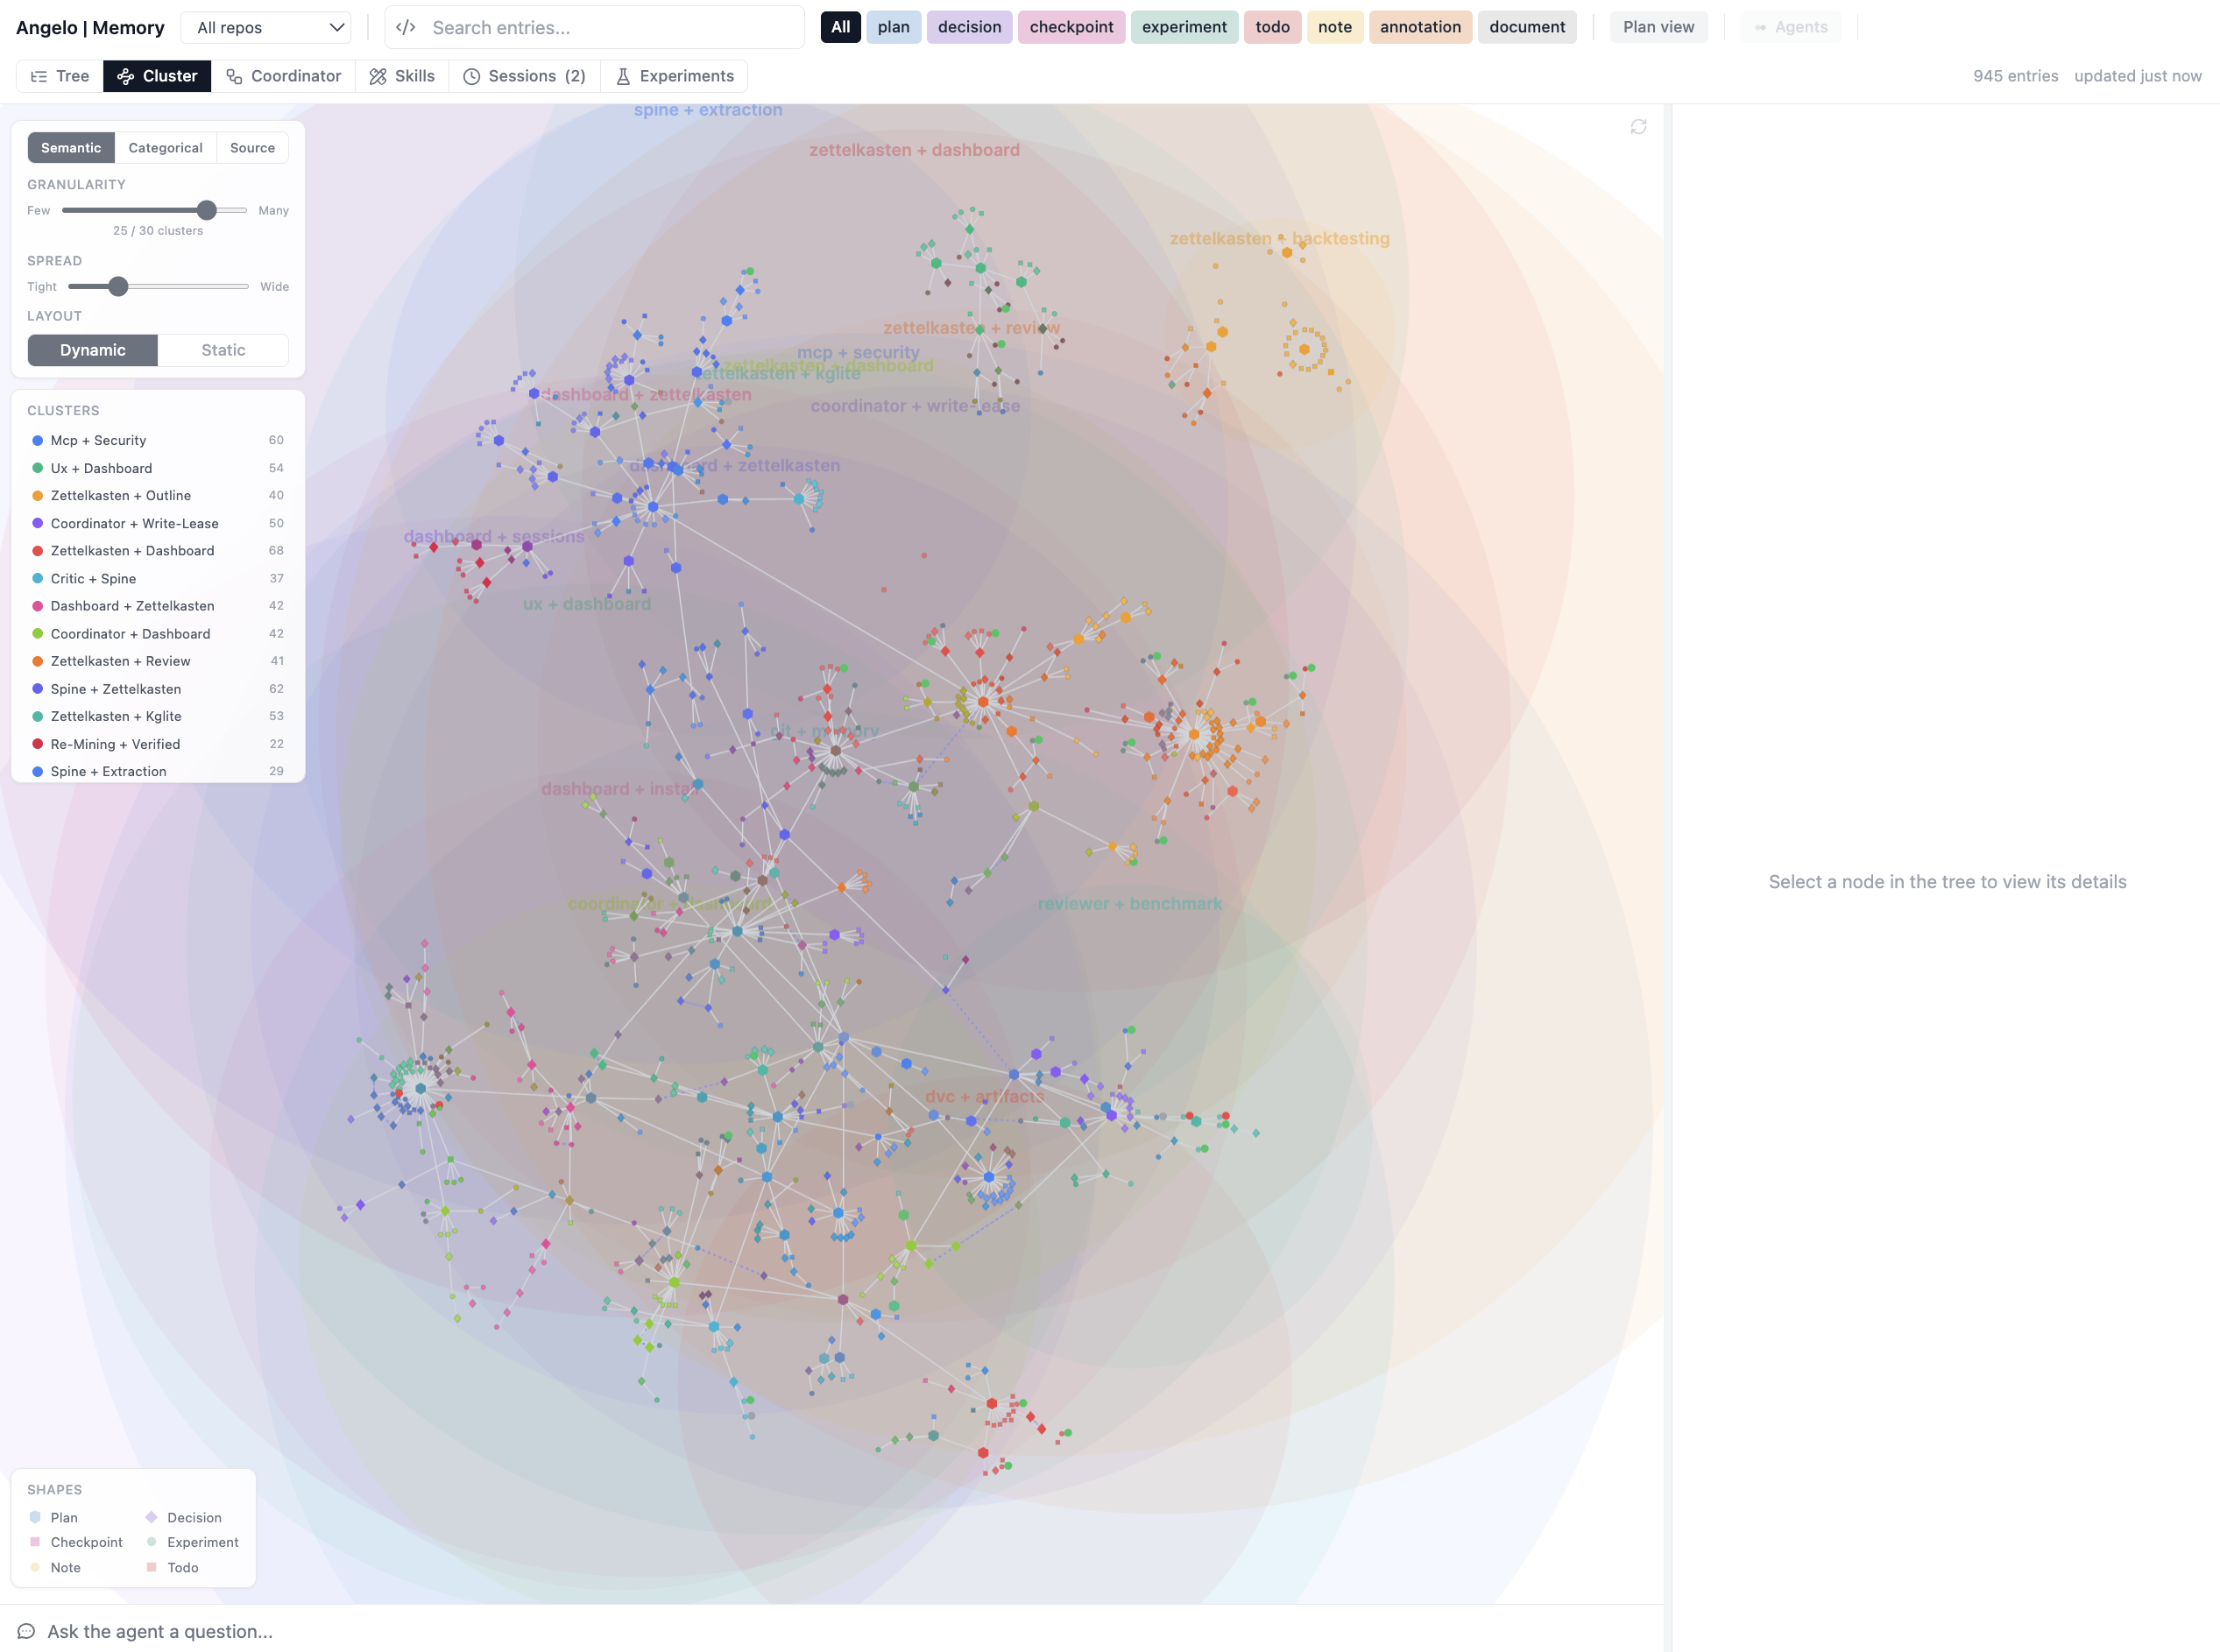The height and width of the screenshot is (1652, 2220).
Task: Choose Dynamic layout
Action: tap(92, 350)
